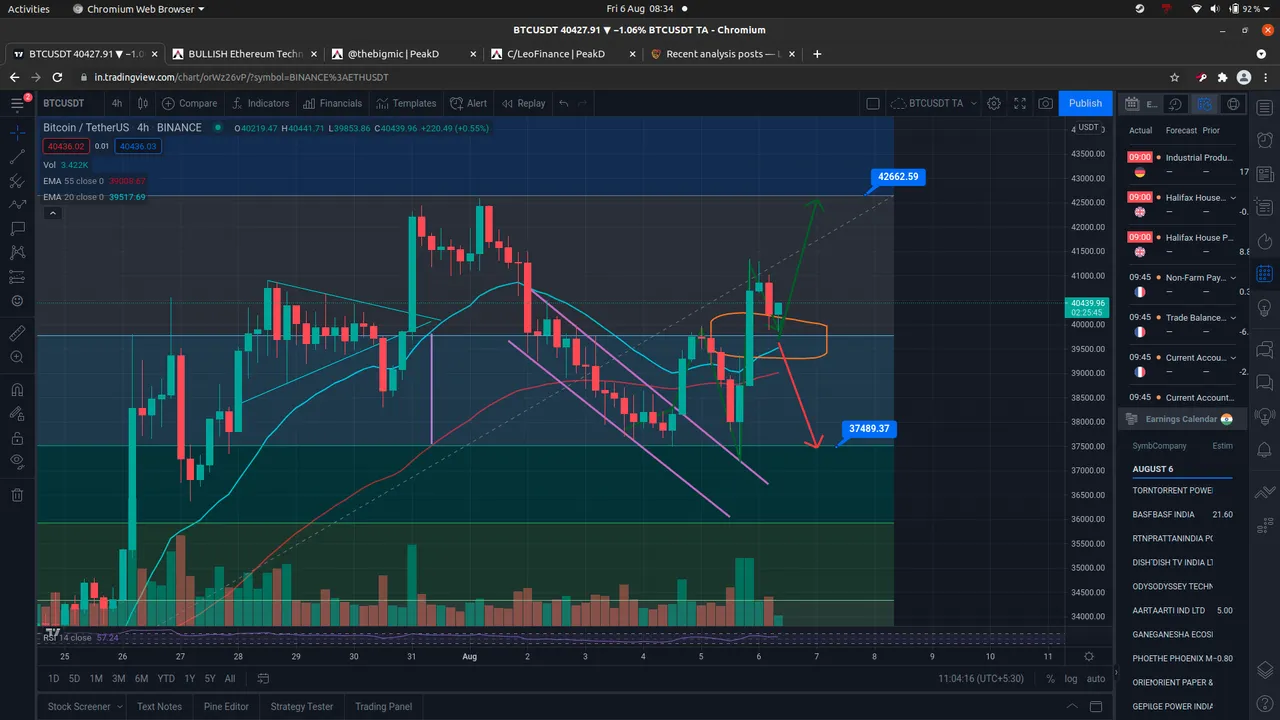1280x720 pixels.
Task: Toggle hide all drawings eye icon
Action: [17, 462]
